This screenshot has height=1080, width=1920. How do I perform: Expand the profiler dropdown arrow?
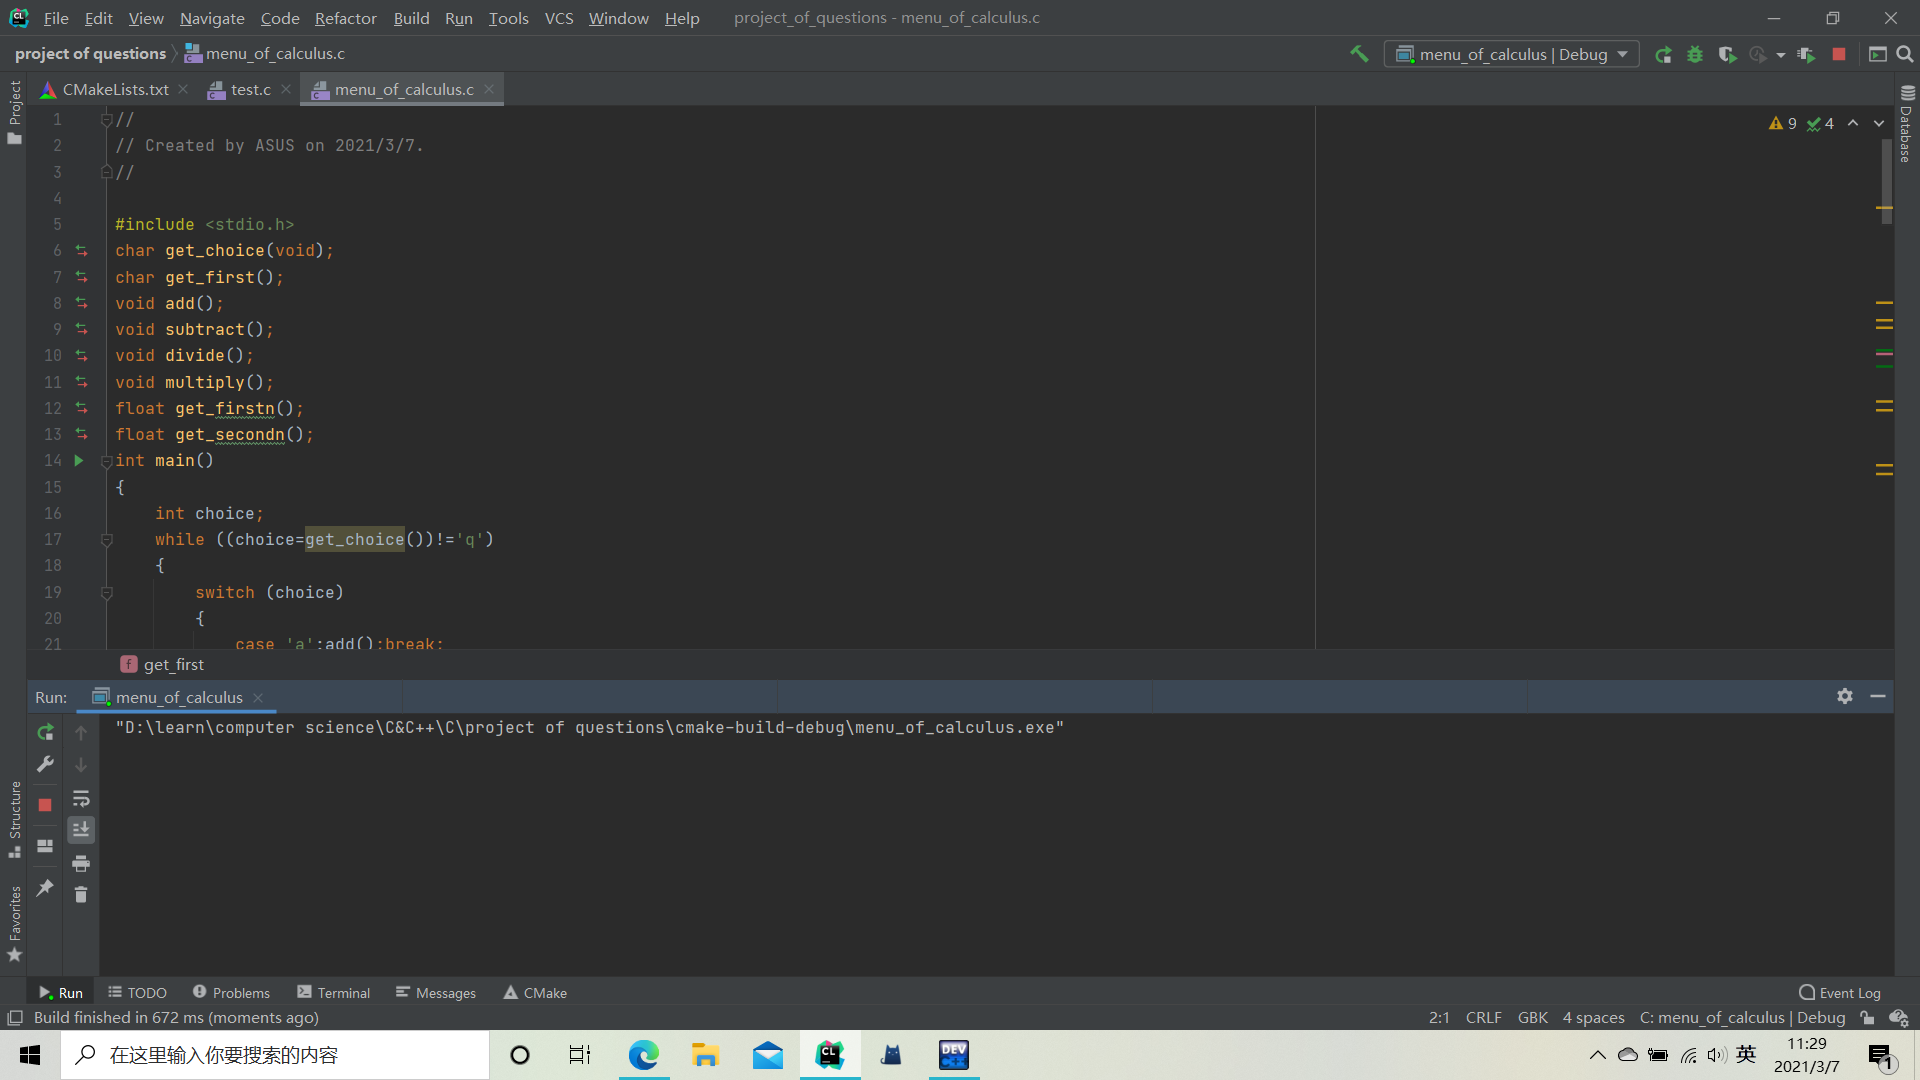coord(1781,55)
